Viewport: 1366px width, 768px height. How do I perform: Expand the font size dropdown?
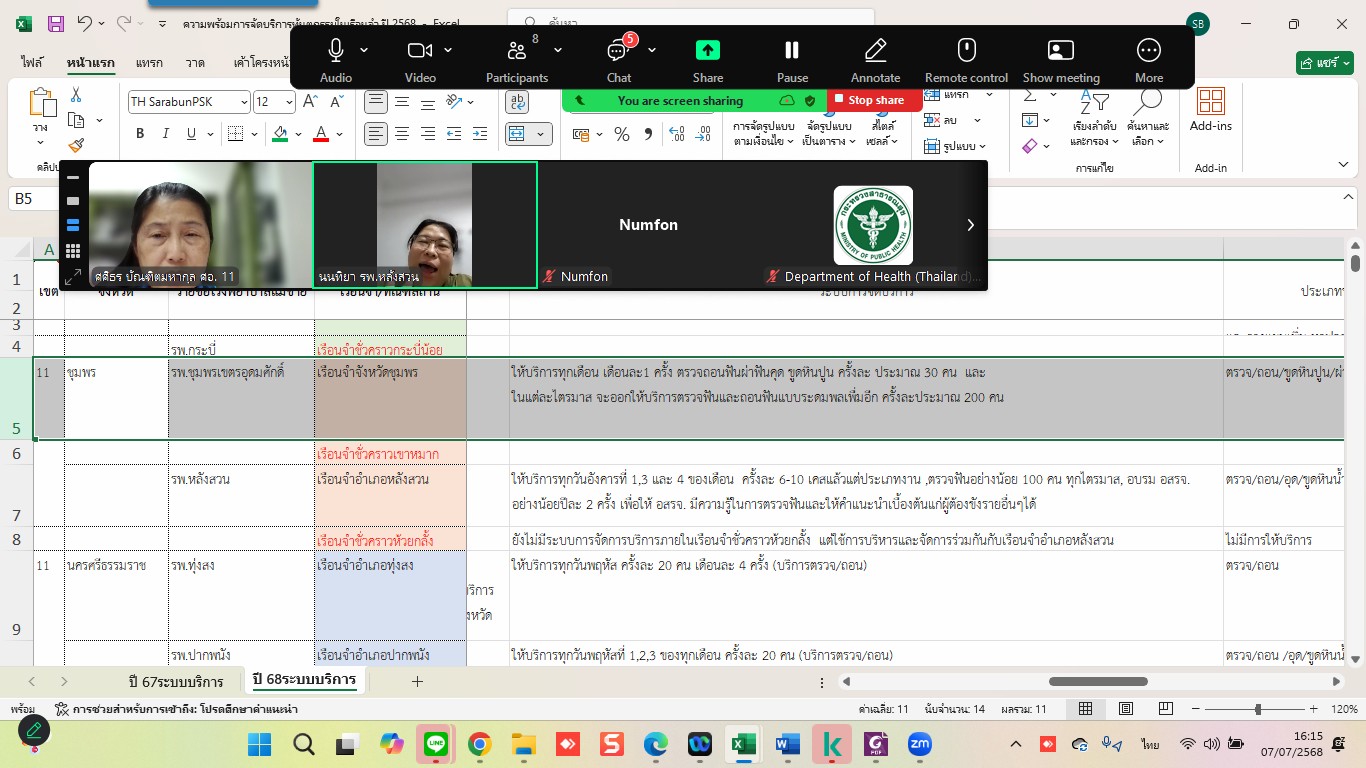click(290, 102)
